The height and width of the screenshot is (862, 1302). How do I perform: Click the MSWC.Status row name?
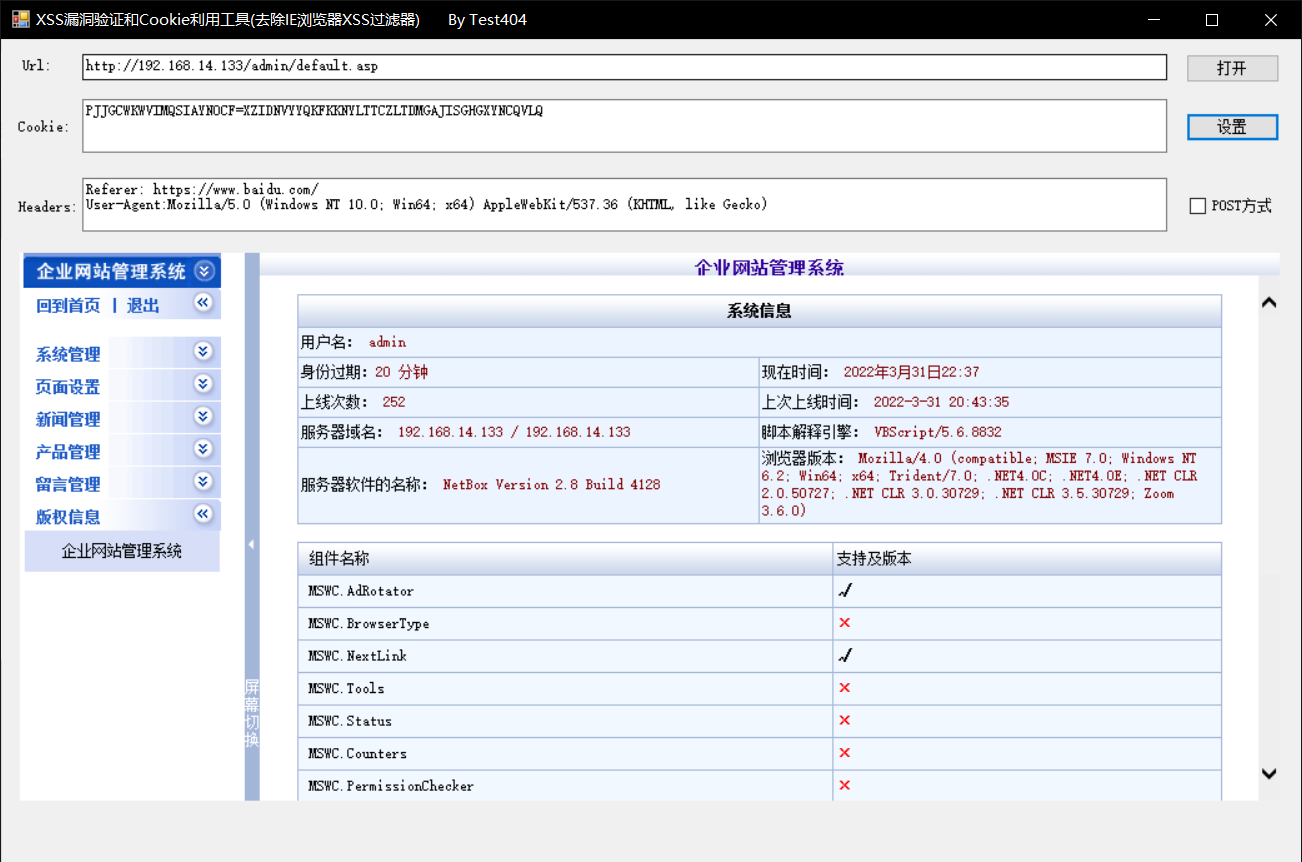tap(350, 721)
